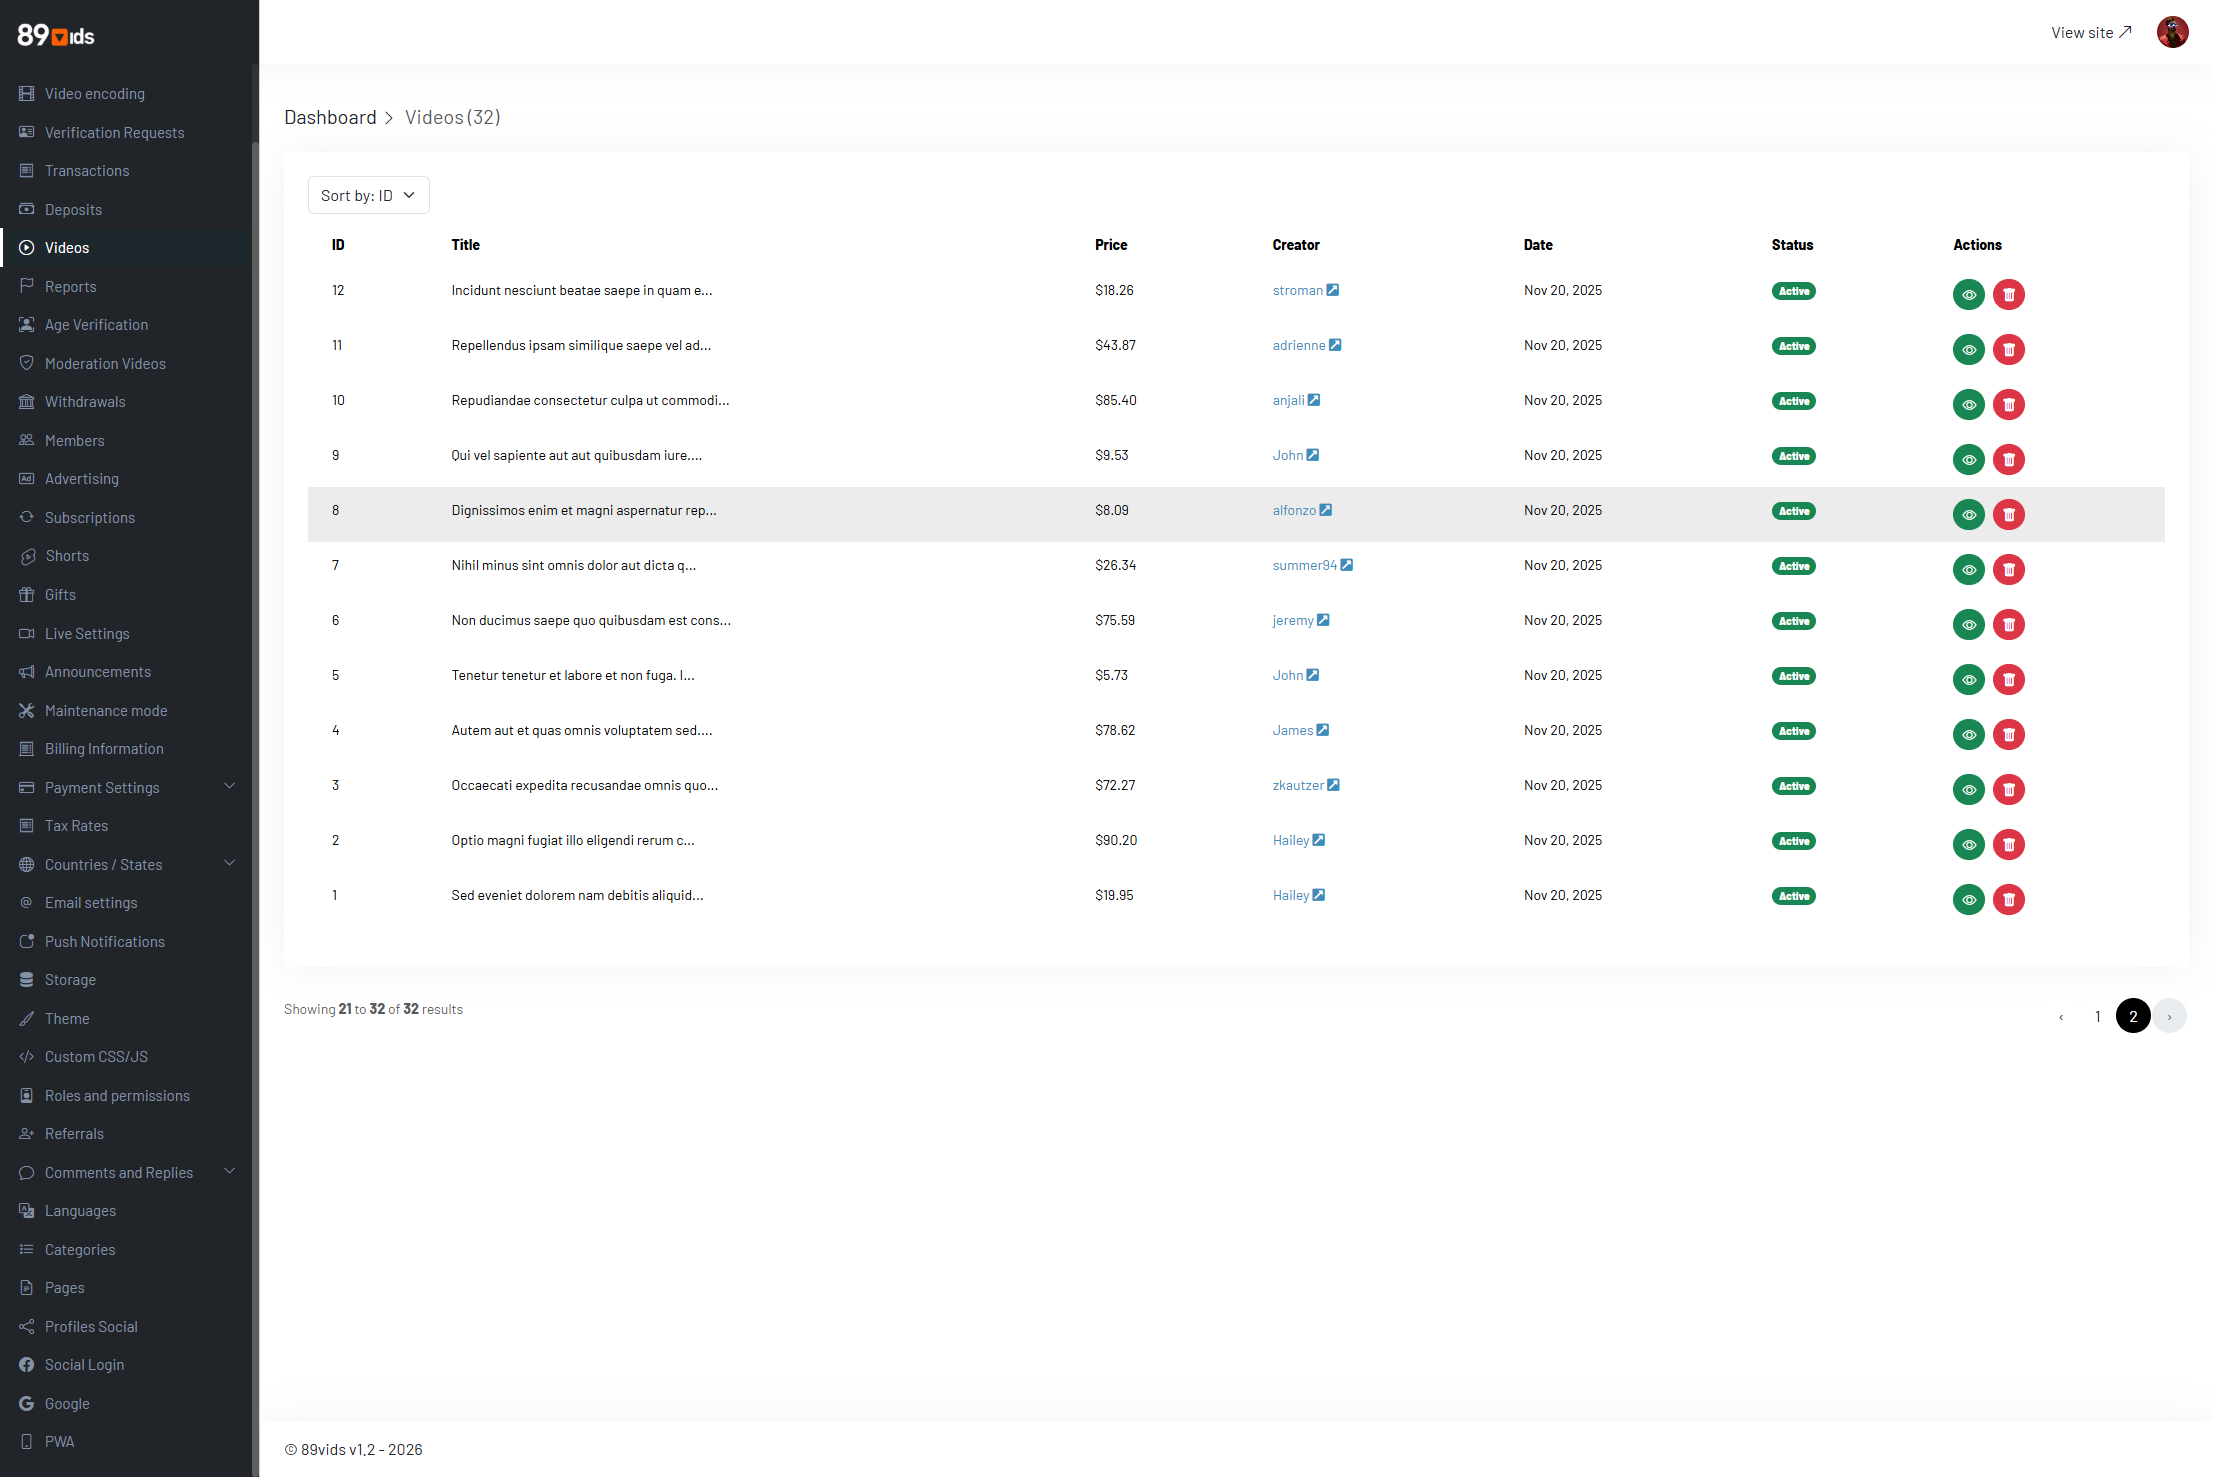Screen dimensions: 2213x1477
Task: View video ID 11 with eye icon
Action: [1968, 350]
